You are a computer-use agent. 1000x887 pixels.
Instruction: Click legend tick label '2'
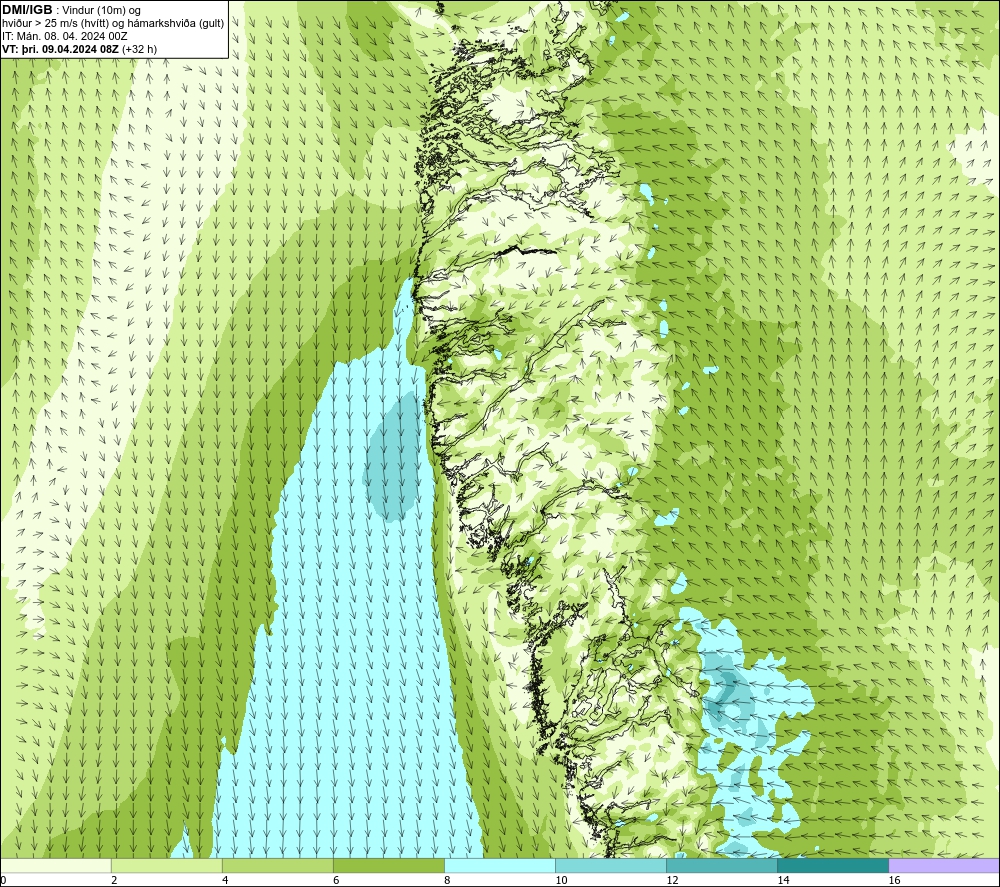(x=114, y=880)
